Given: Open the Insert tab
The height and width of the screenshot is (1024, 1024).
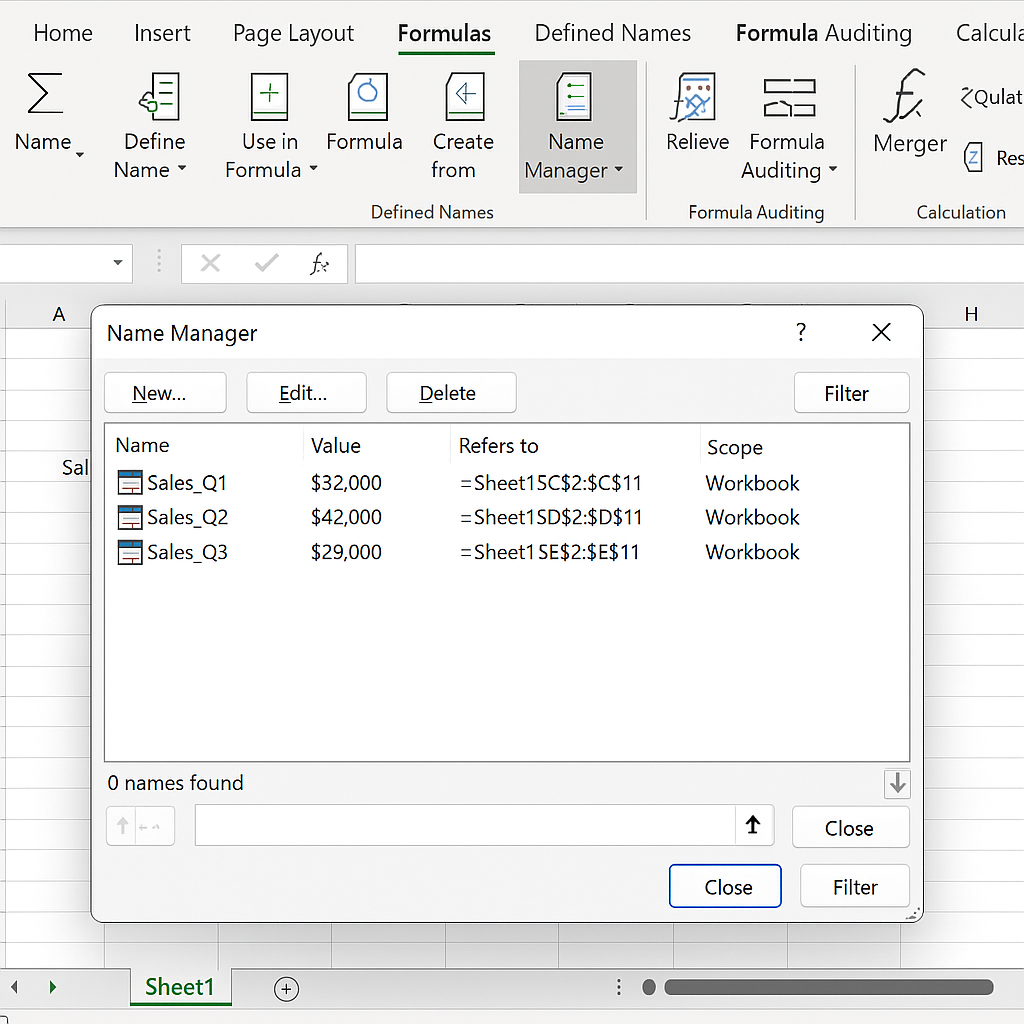Looking at the screenshot, I should click(x=162, y=33).
